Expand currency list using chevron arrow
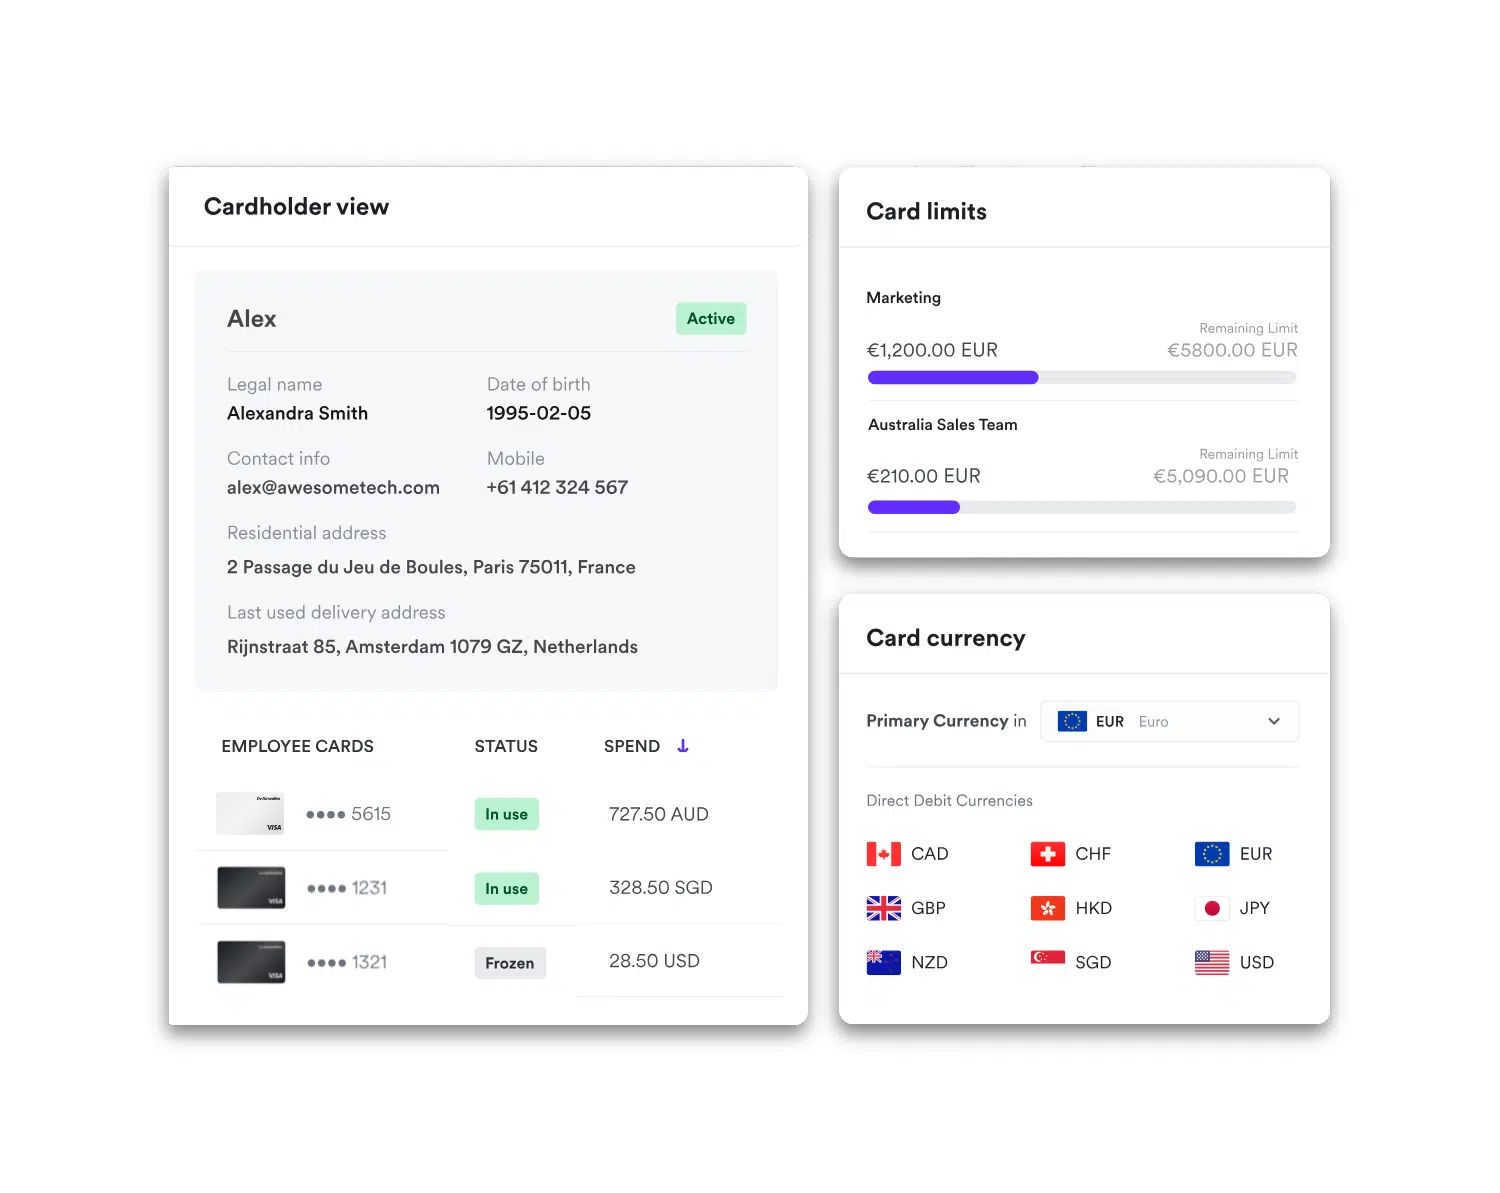Screen dimensions: 1500x1193 [x=1274, y=721]
